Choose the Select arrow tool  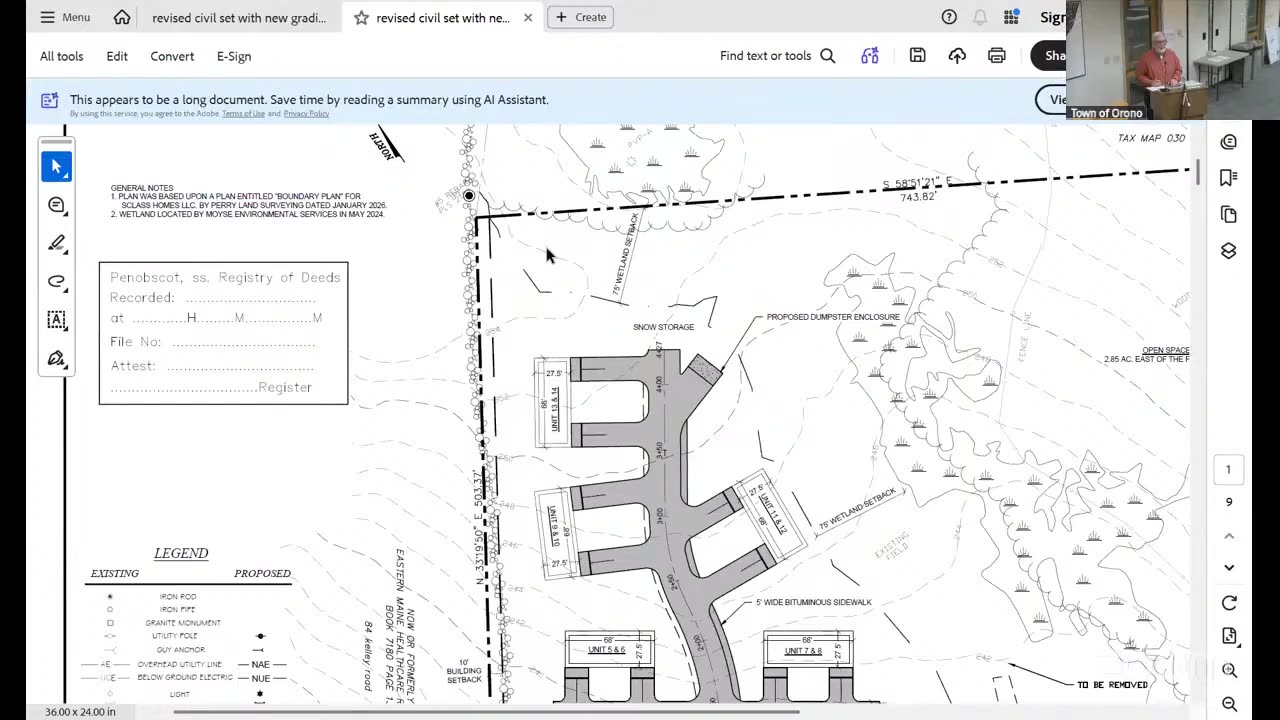(x=56, y=167)
